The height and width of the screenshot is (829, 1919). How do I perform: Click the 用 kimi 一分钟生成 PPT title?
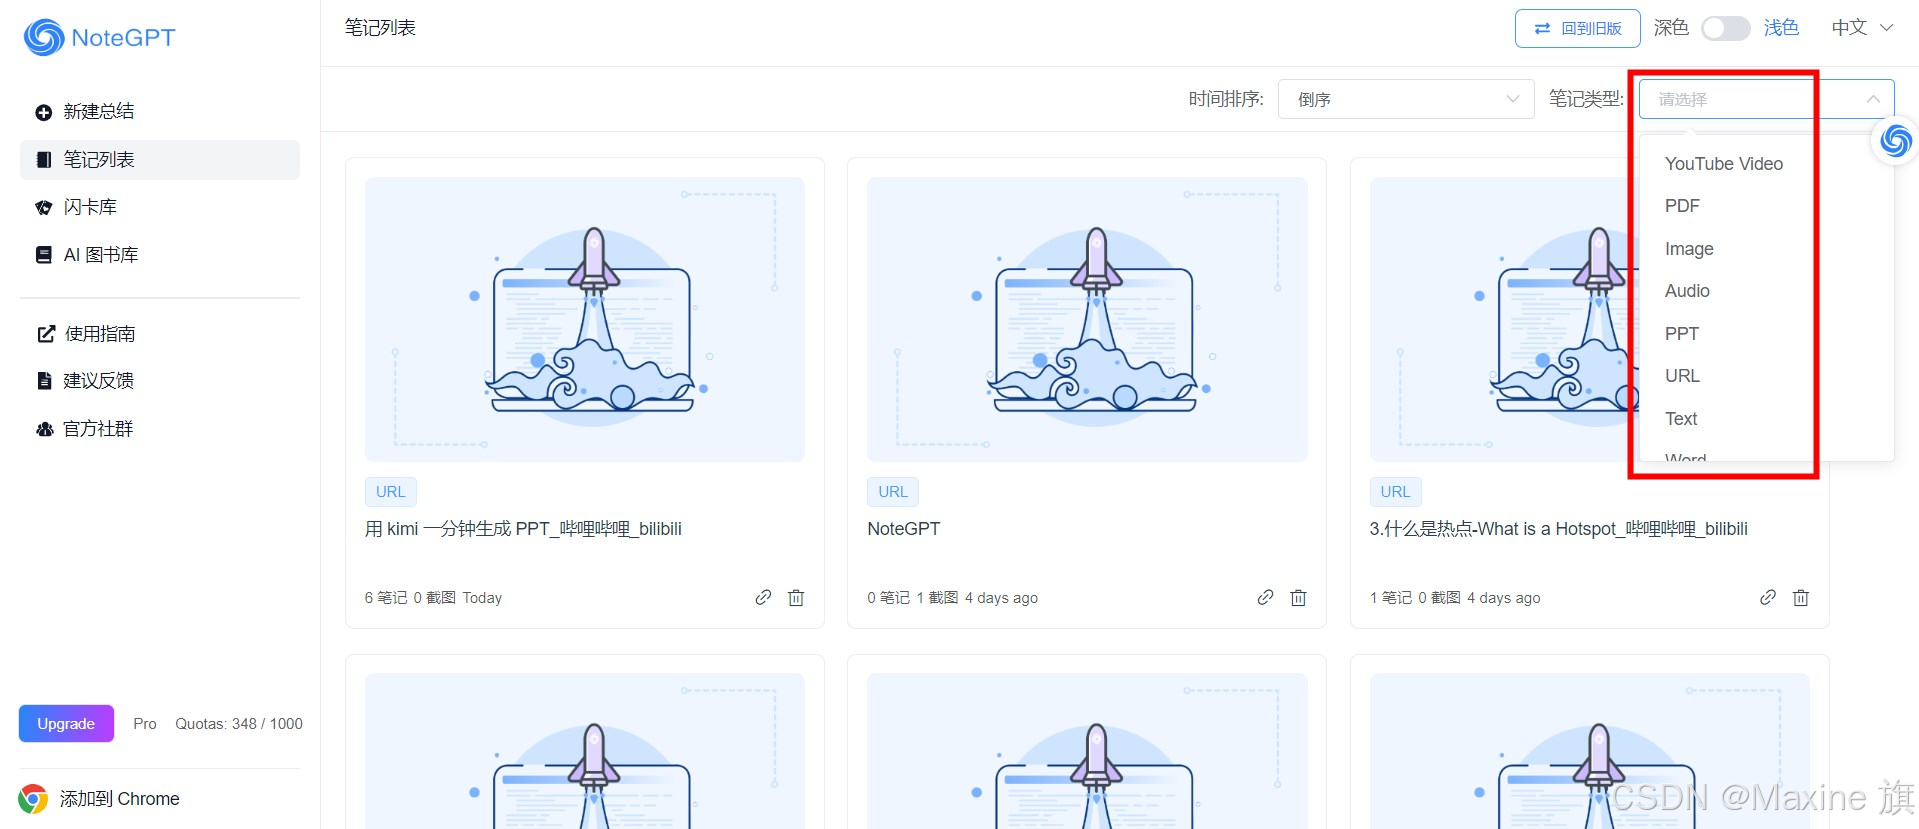click(523, 529)
